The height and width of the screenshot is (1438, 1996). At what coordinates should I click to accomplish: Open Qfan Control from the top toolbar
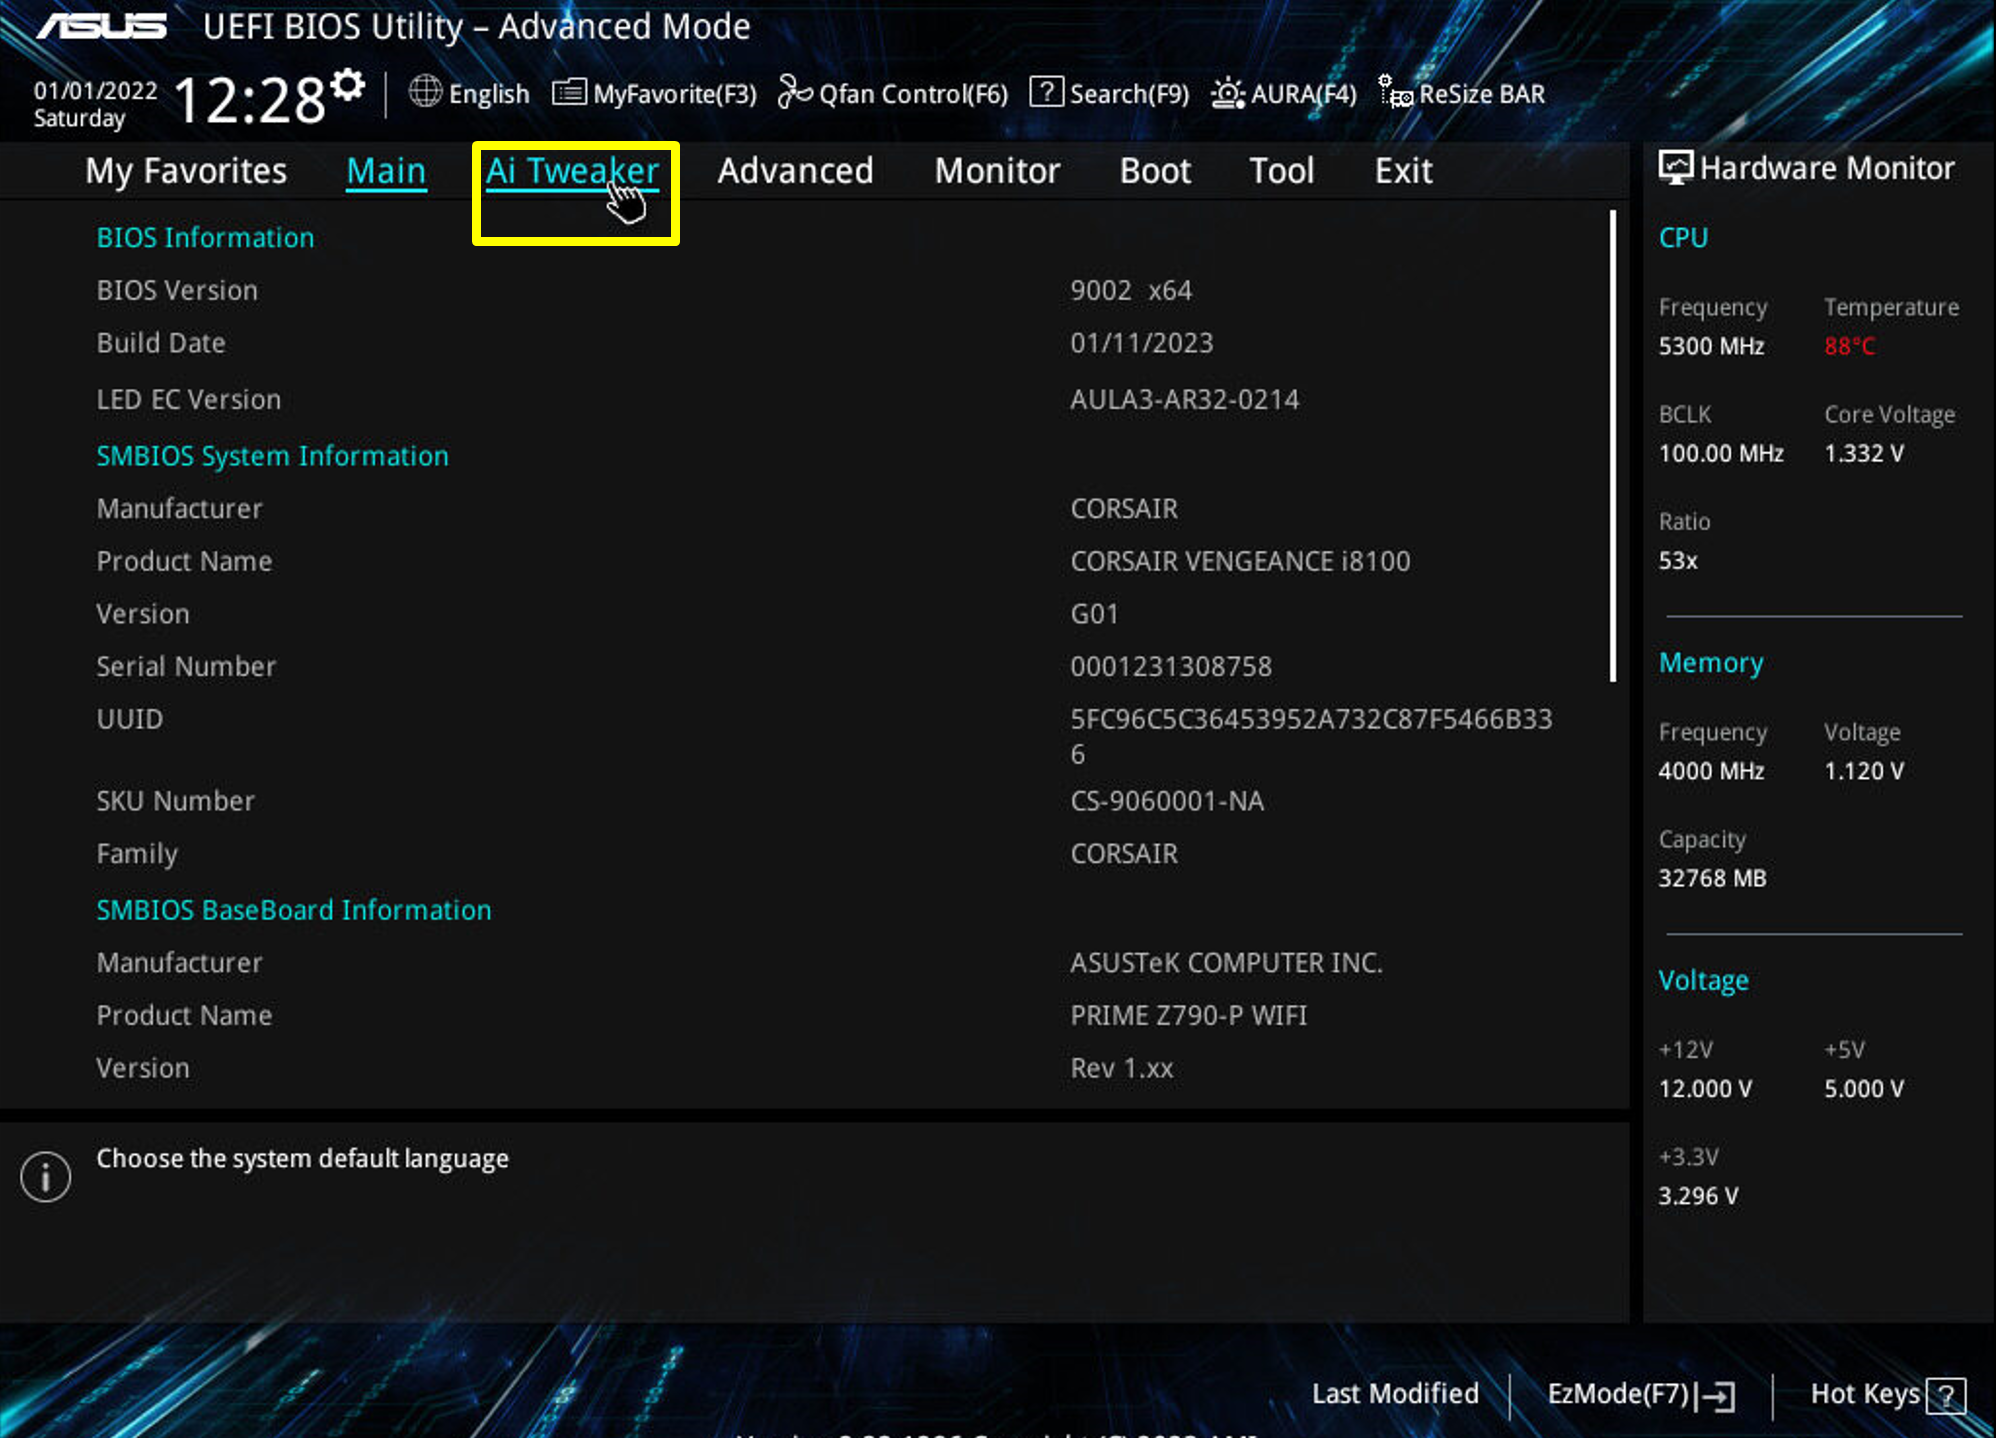[795, 92]
